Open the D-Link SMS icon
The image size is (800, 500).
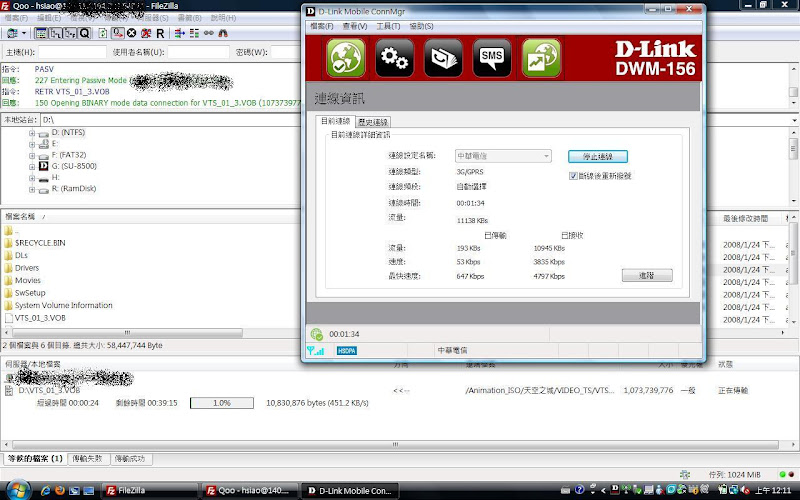coord(492,58)
